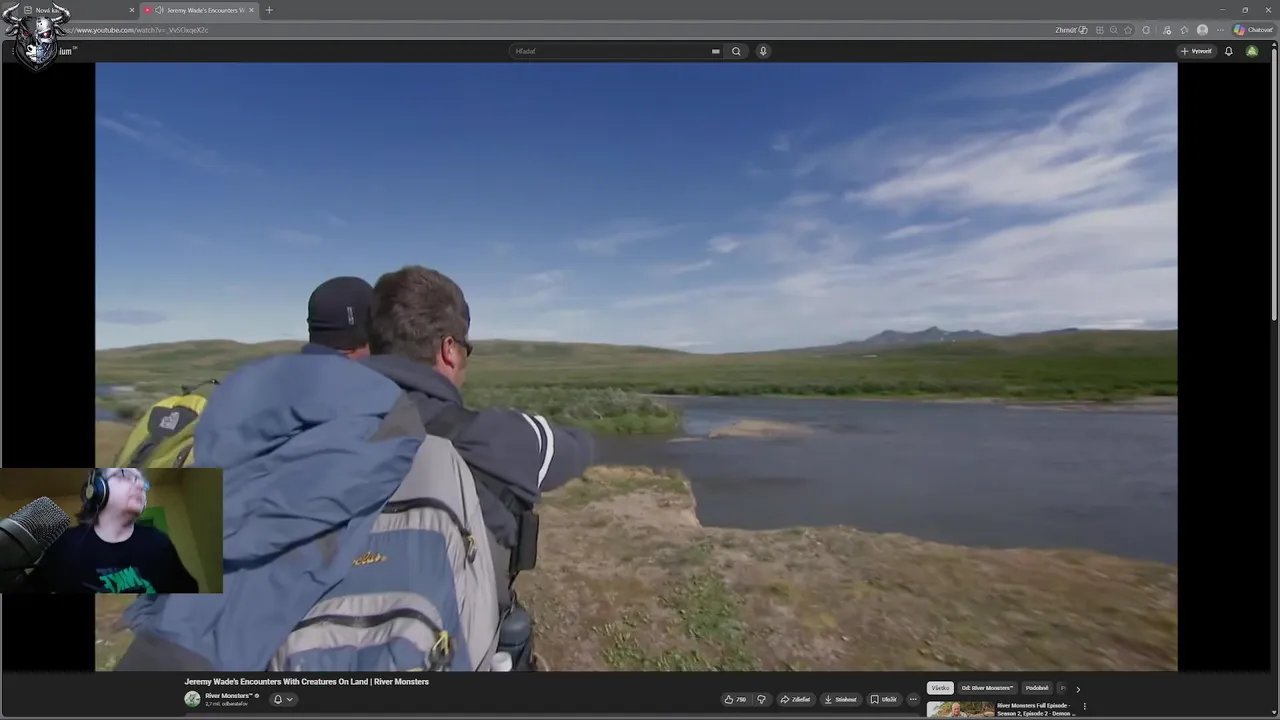Like the video with thumbs up

735,700
